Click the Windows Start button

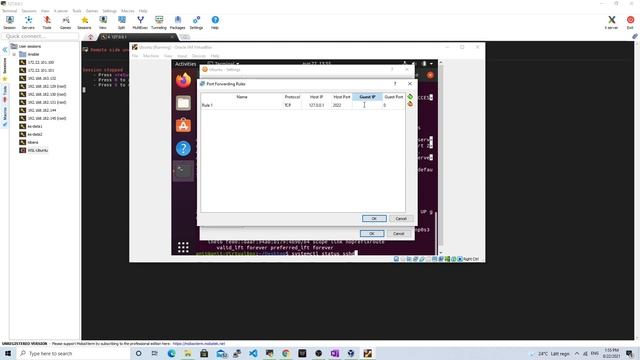(x=8, y=353)
